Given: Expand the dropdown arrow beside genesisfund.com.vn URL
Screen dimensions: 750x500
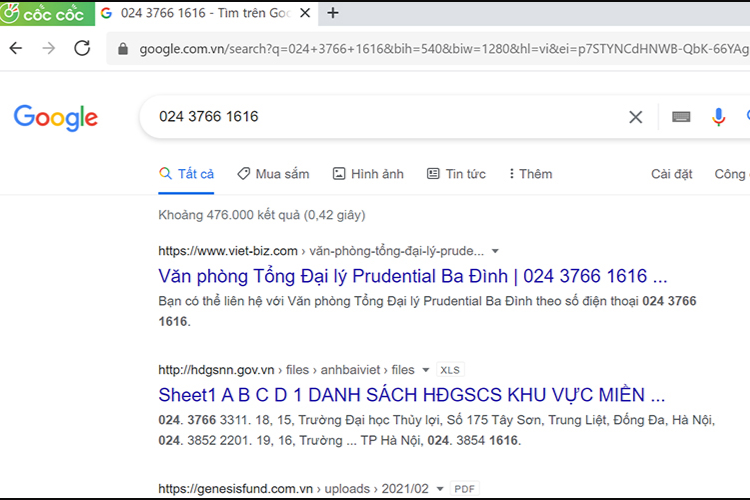Looking at the screenshot, I should [440, 489].
